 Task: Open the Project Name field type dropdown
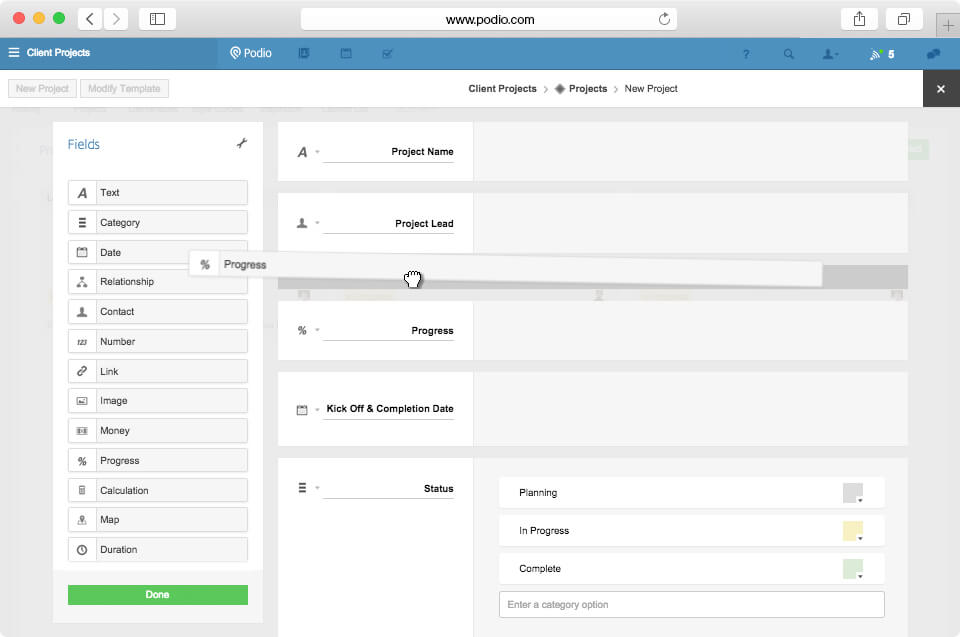[x=315, y=152]
